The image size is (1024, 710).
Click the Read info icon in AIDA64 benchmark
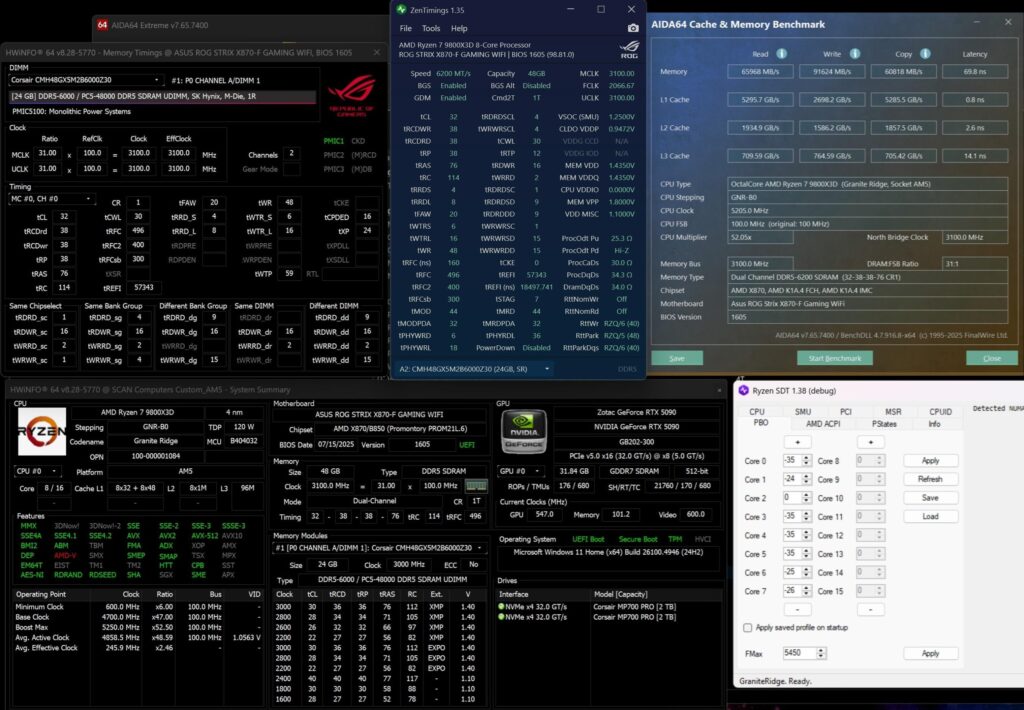781,54
